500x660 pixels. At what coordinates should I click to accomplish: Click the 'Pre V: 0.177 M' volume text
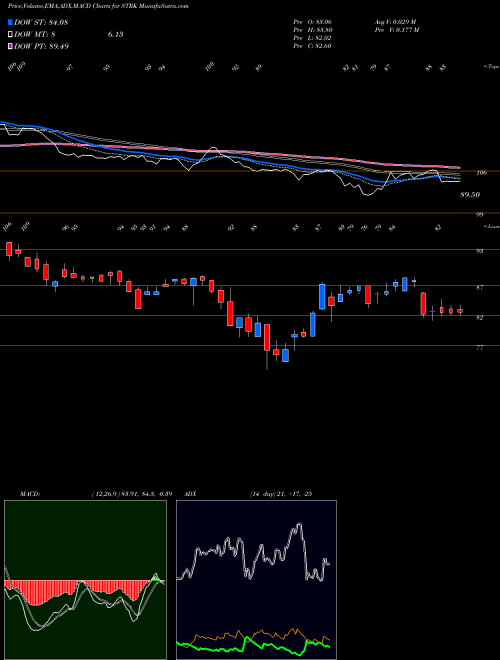[x=396, y=30]
